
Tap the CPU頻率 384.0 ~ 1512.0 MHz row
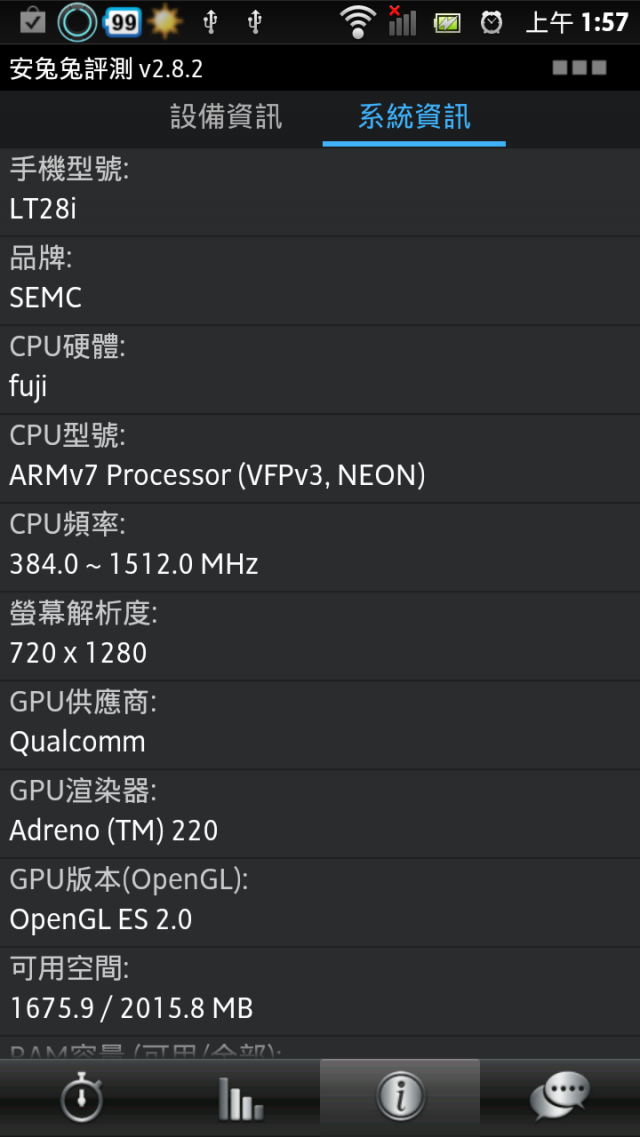(x=320, y=547)
